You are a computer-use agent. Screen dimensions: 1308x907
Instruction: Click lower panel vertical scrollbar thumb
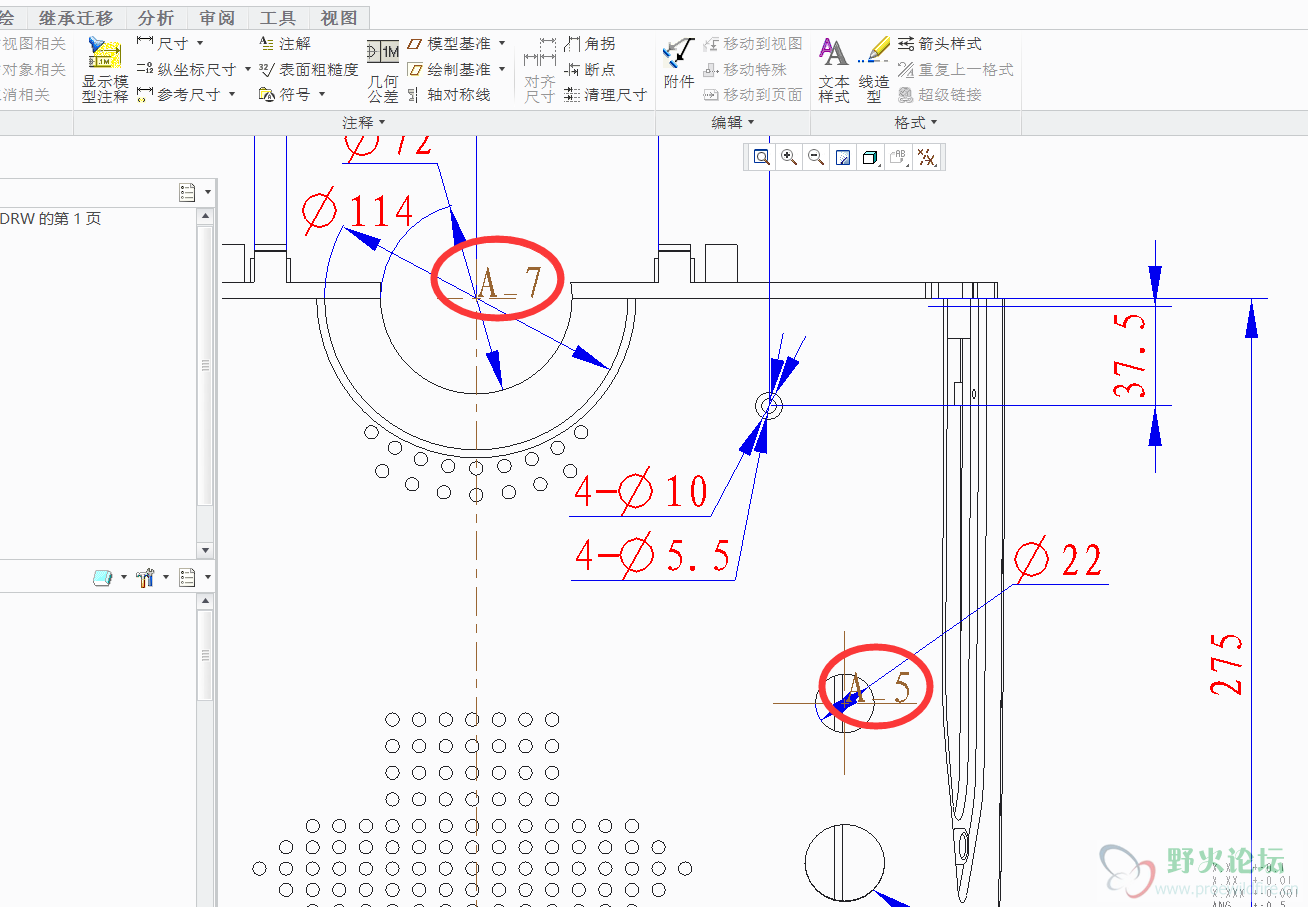coord(205,656)
